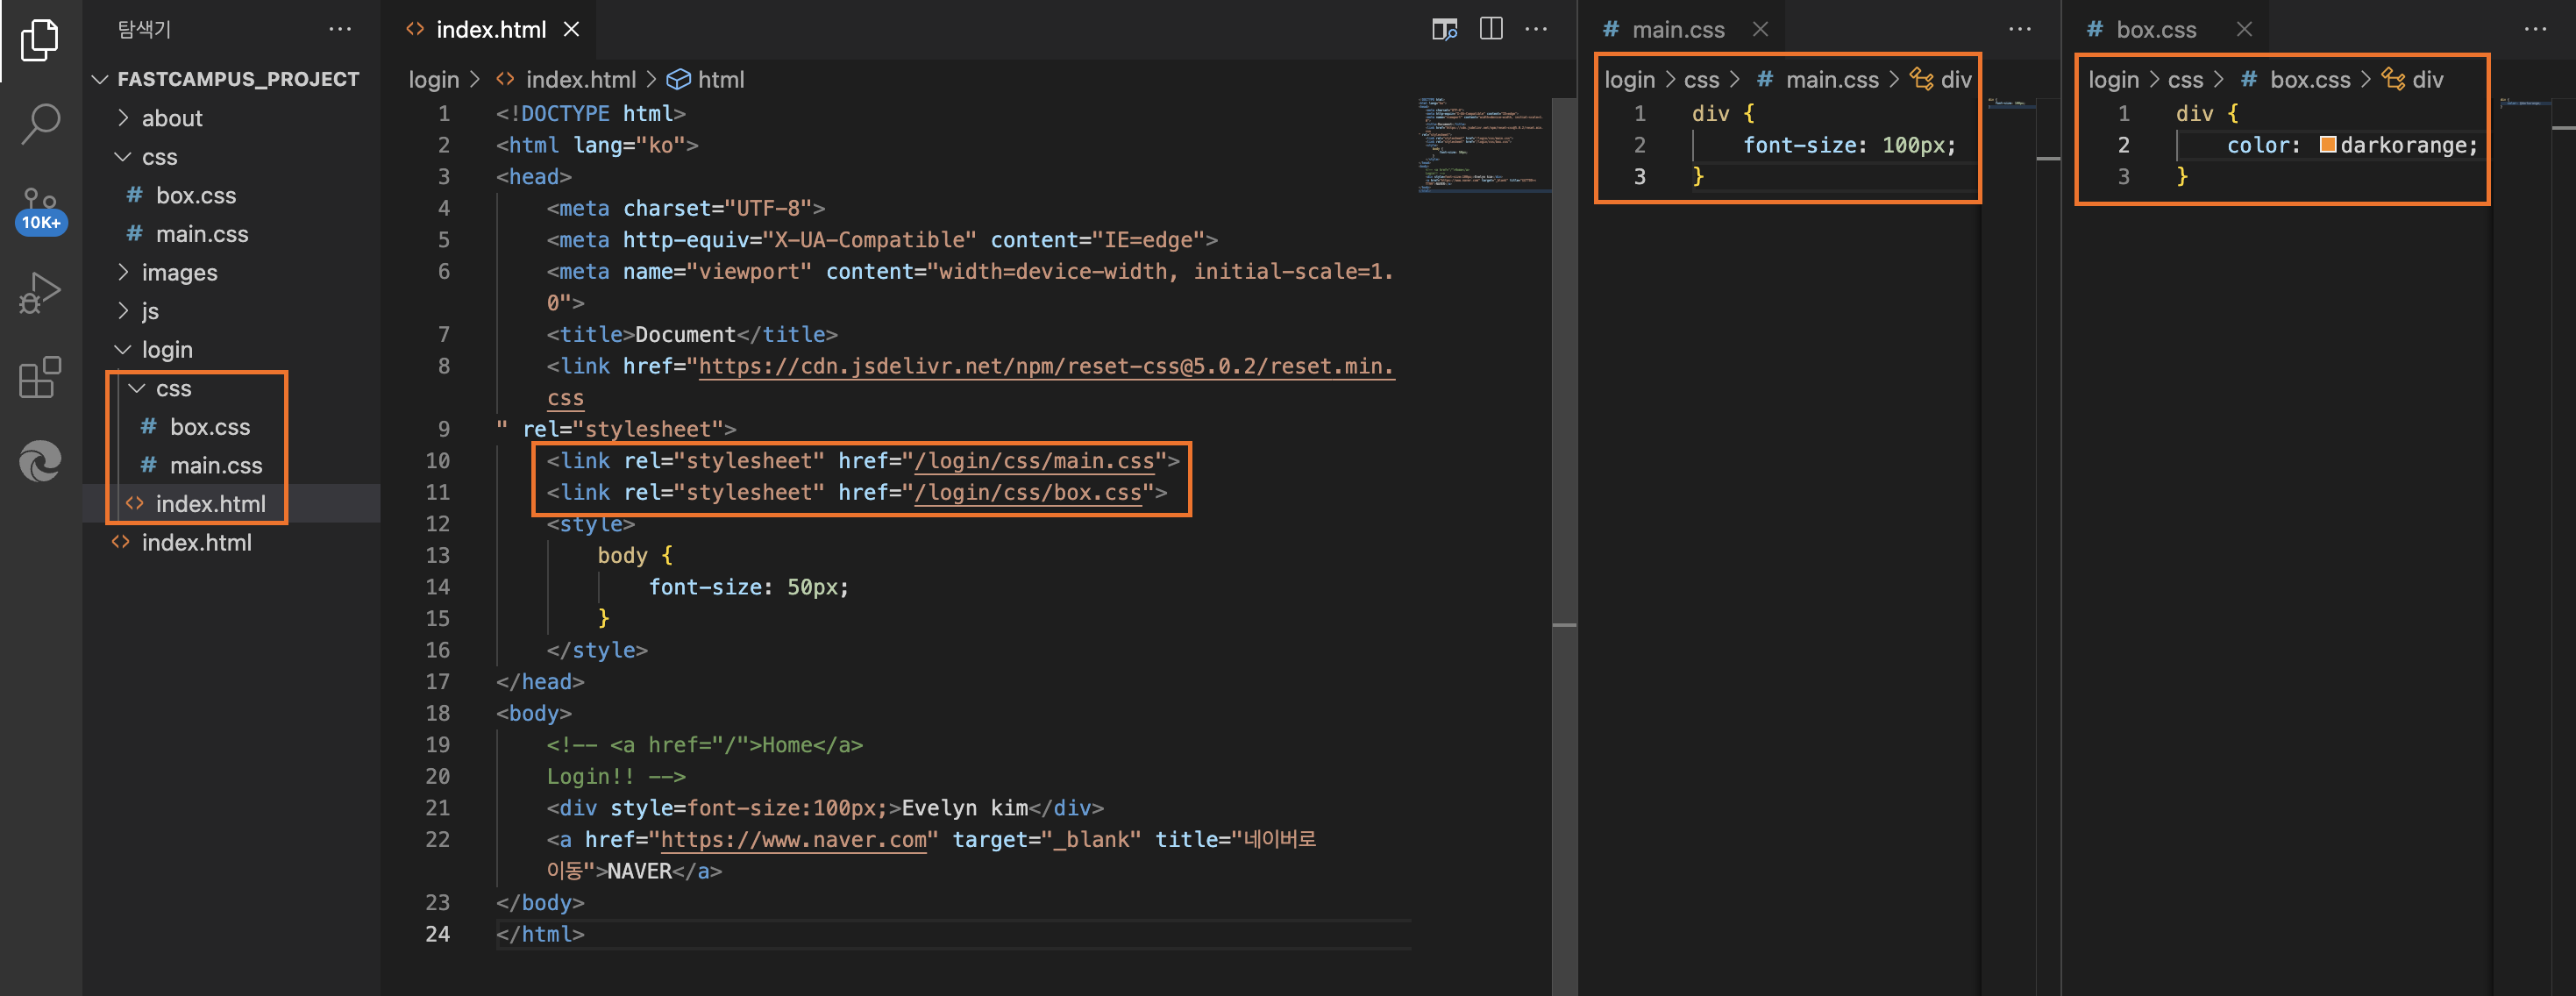
Task: Follow the /login/css/main.css href link
Action: pyautogui.click(x=1033, y=461)
